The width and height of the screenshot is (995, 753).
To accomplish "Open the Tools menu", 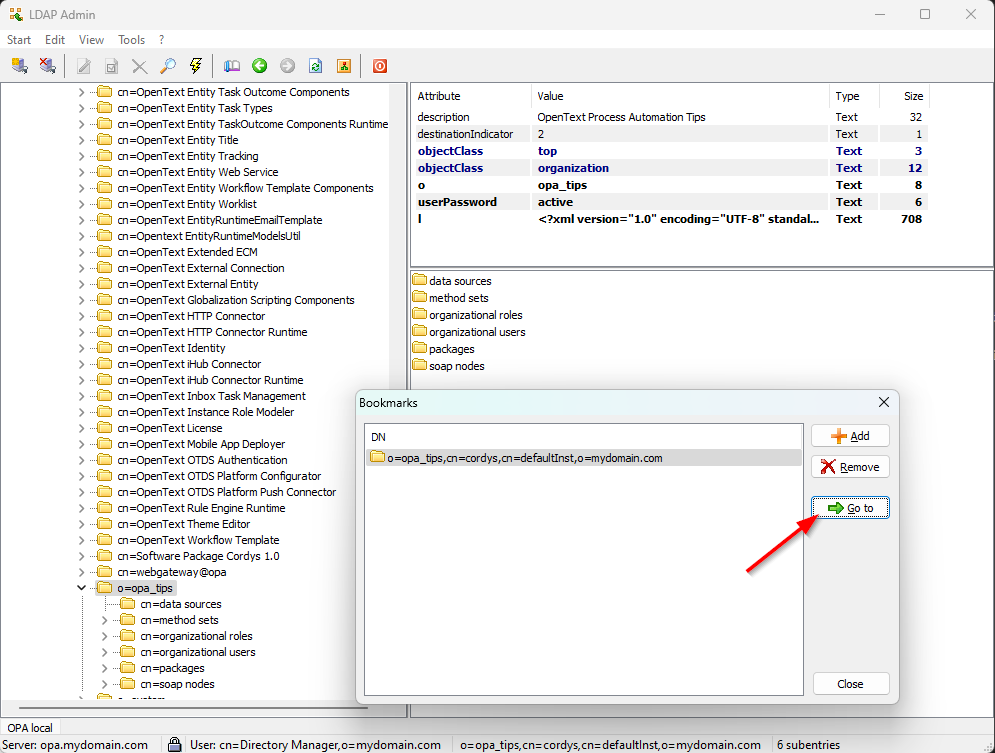I will pyautogui.click(x=131, y=40).
